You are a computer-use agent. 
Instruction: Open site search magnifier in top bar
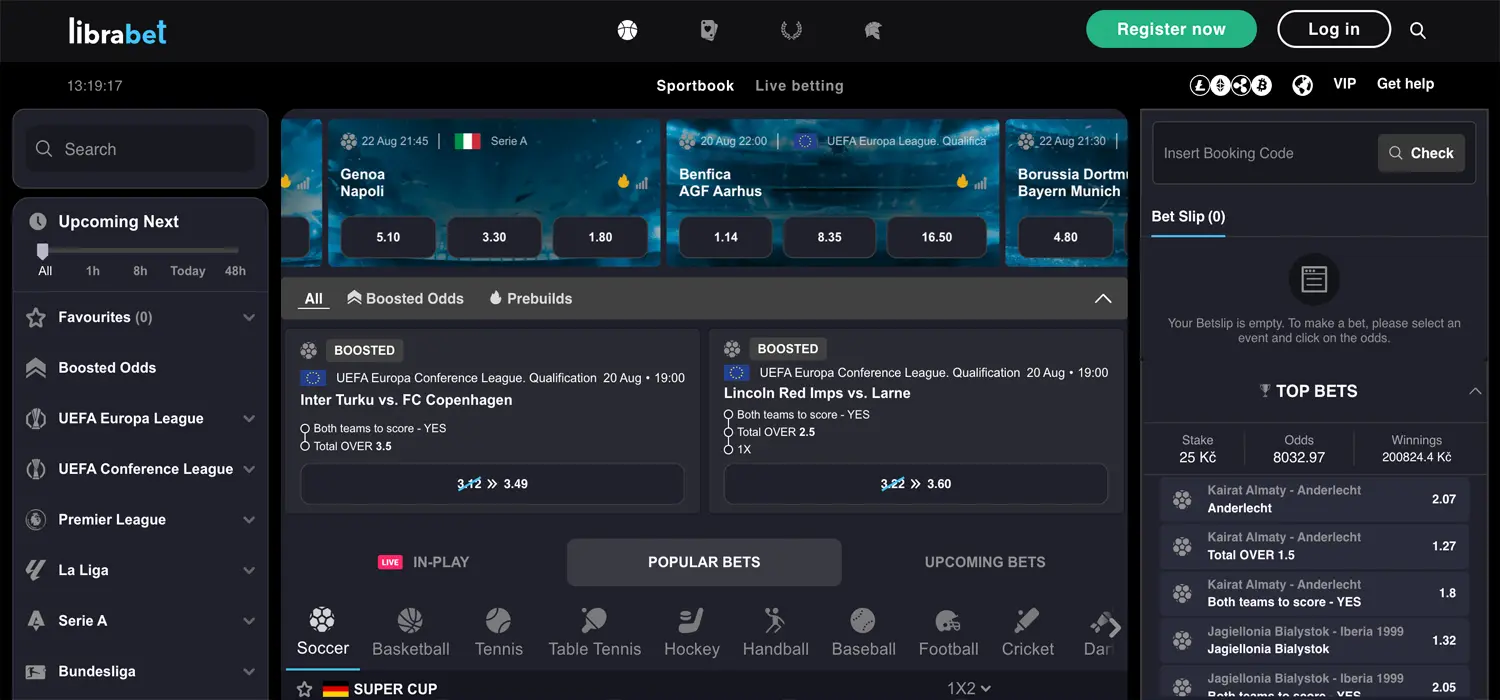(1418, 30)
